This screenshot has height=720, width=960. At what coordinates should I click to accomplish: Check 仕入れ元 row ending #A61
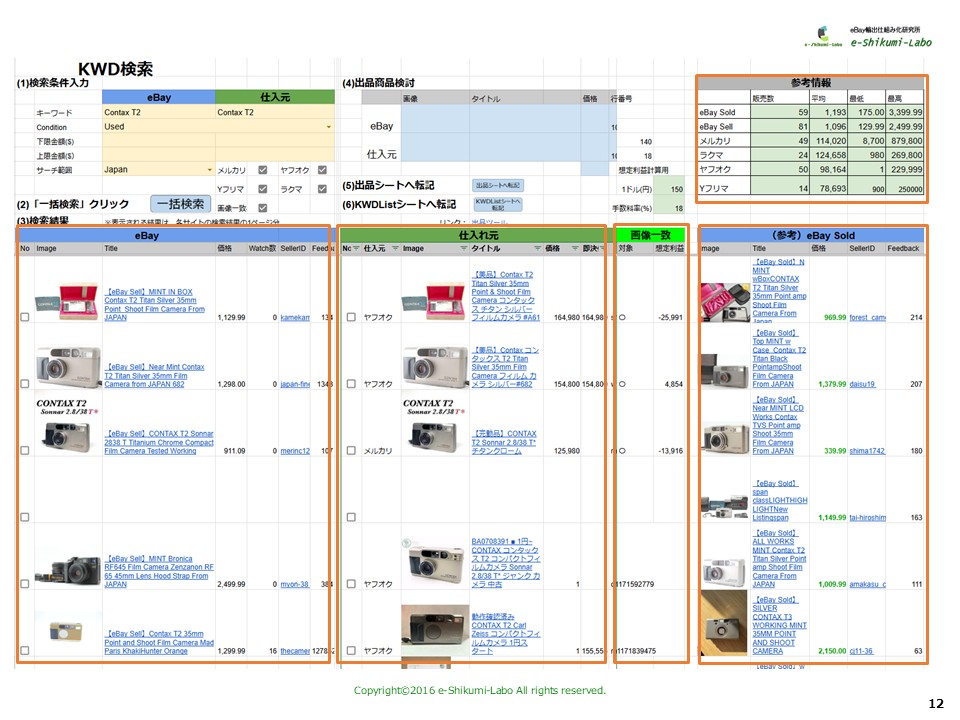351,317
